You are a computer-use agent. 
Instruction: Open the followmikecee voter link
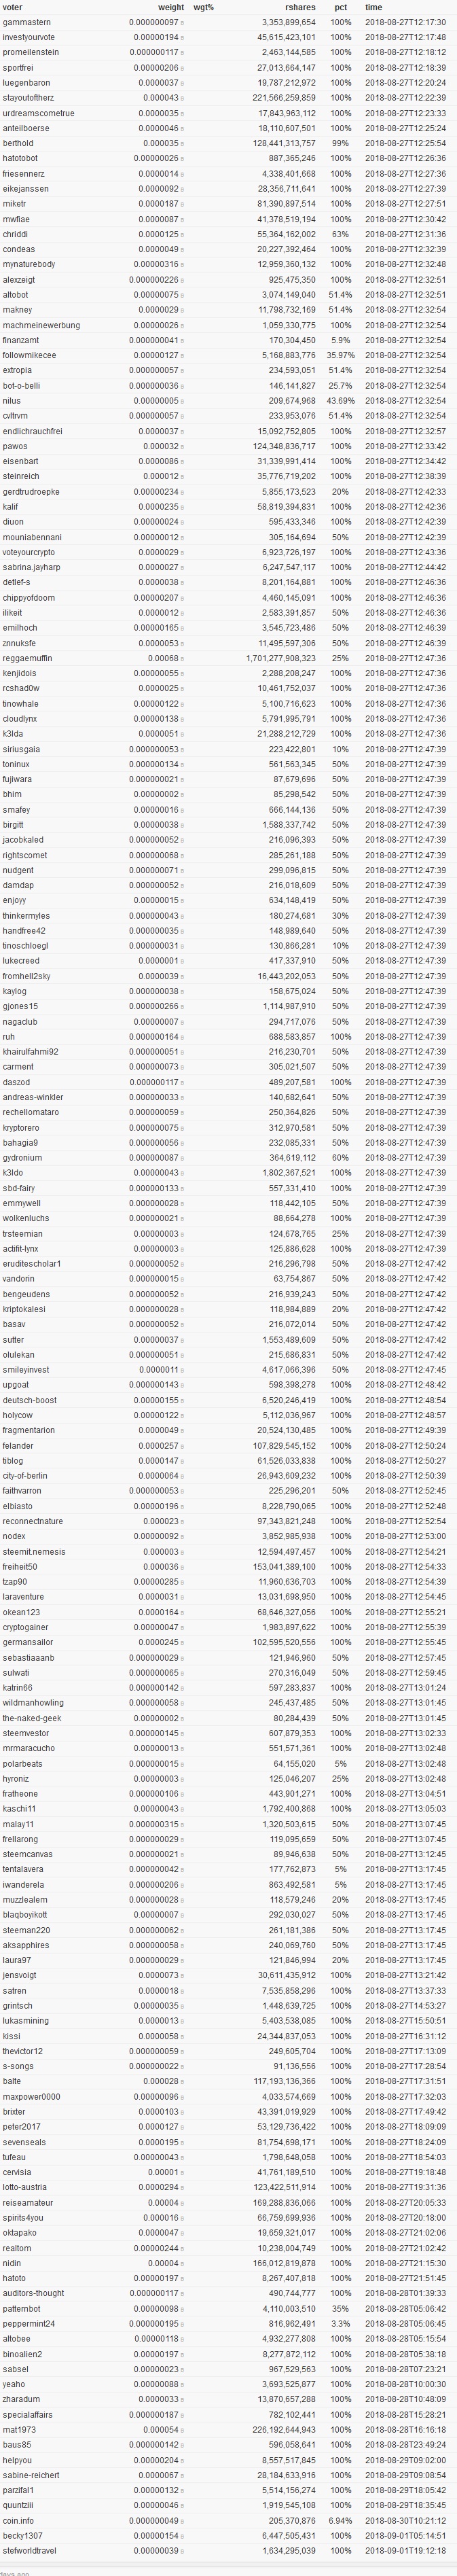pos(29,355)
